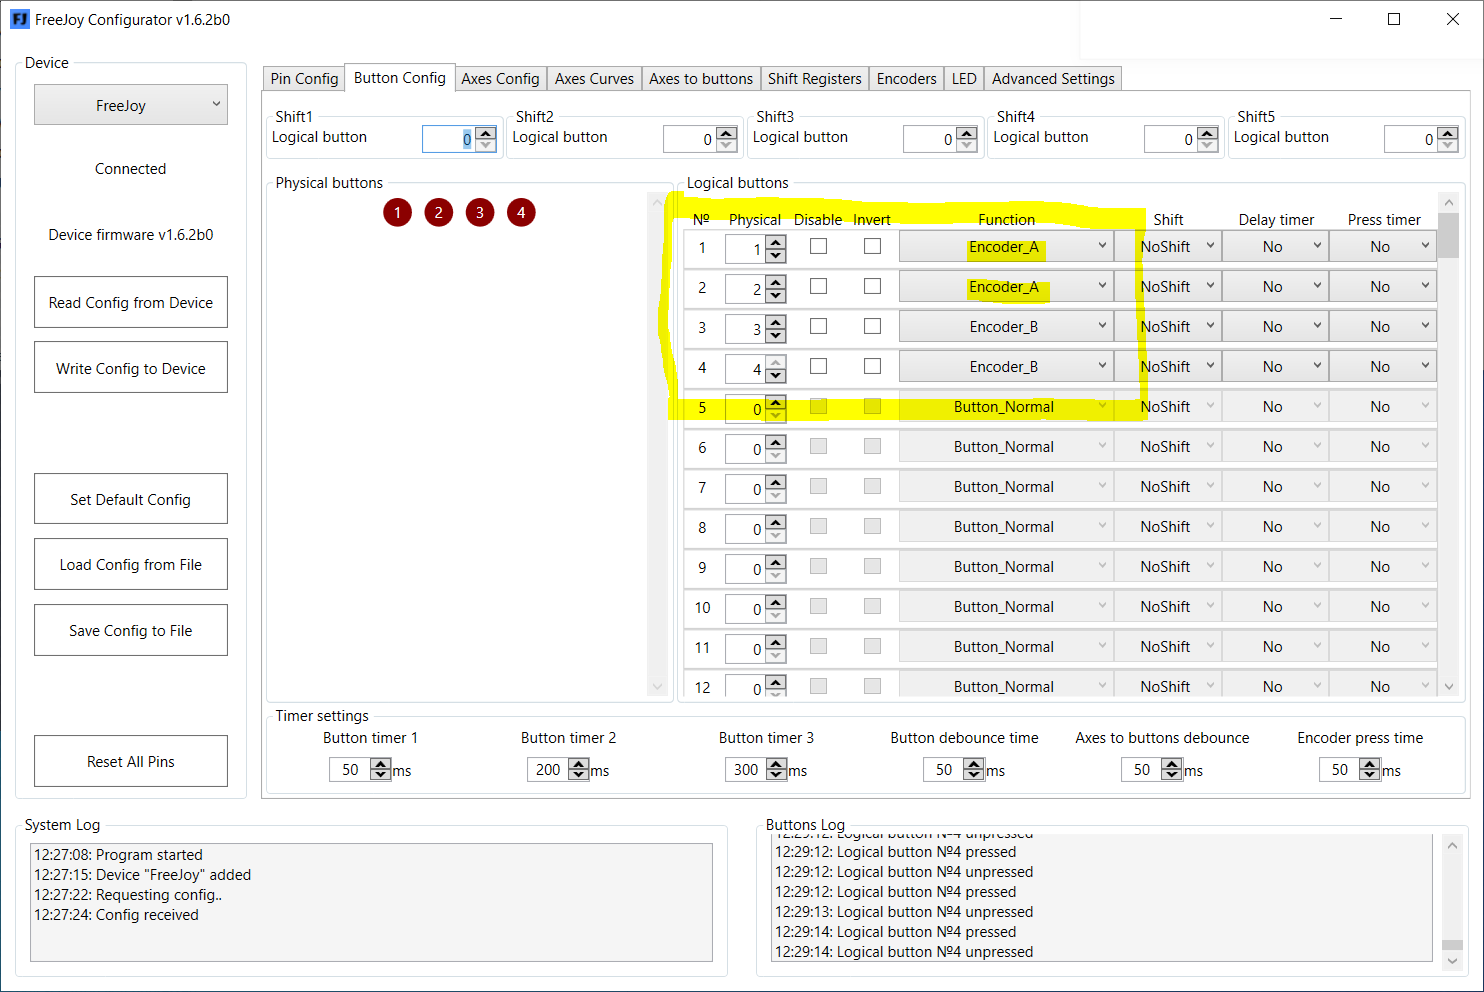Click the FreeJoy app icon in the title bar
Image resolution: width=1484 pixels, height=992 pixels.
coord(19,19)
